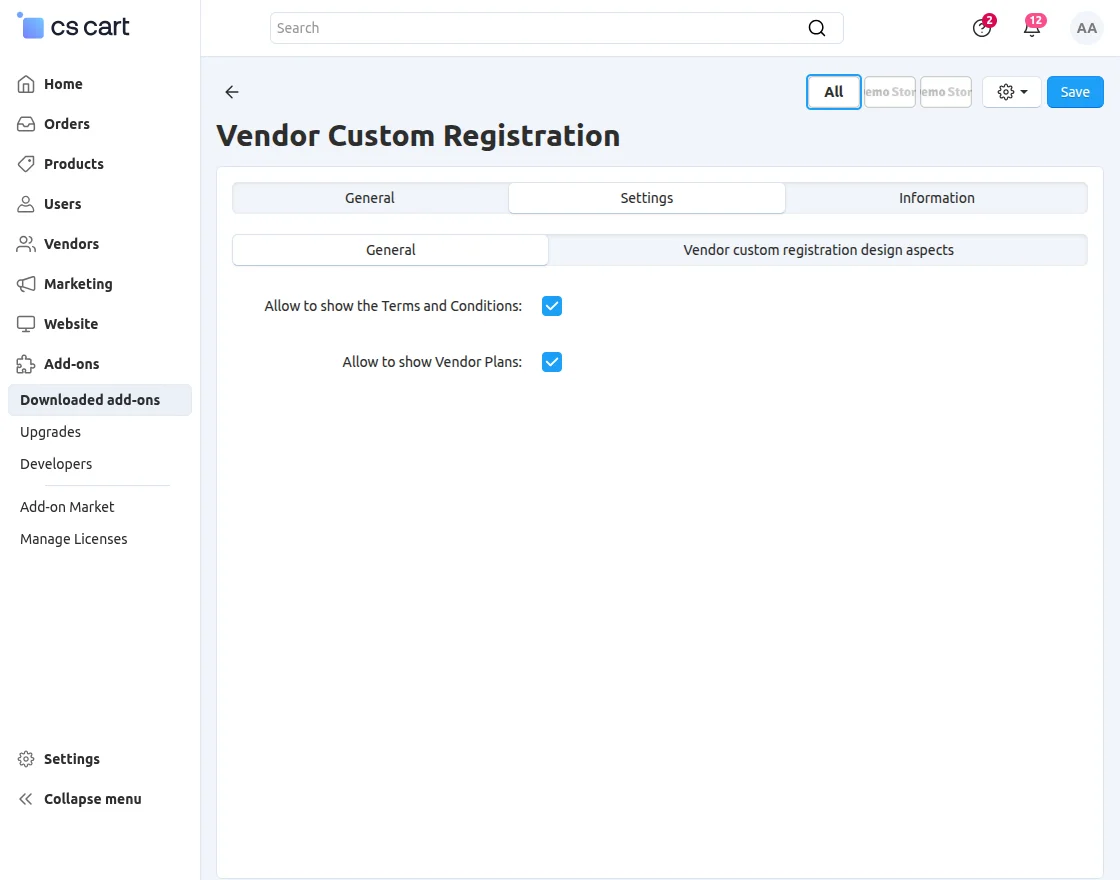
Task: Open the notifications bell icon
Action: click(1033, 27)
